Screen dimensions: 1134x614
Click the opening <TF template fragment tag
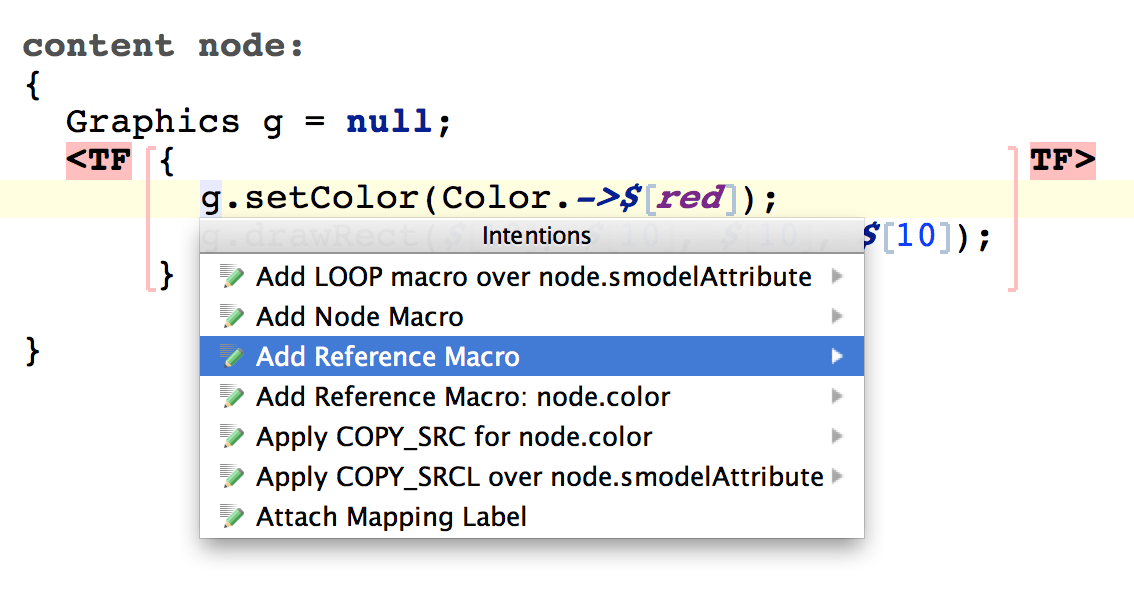click(98, 161)
